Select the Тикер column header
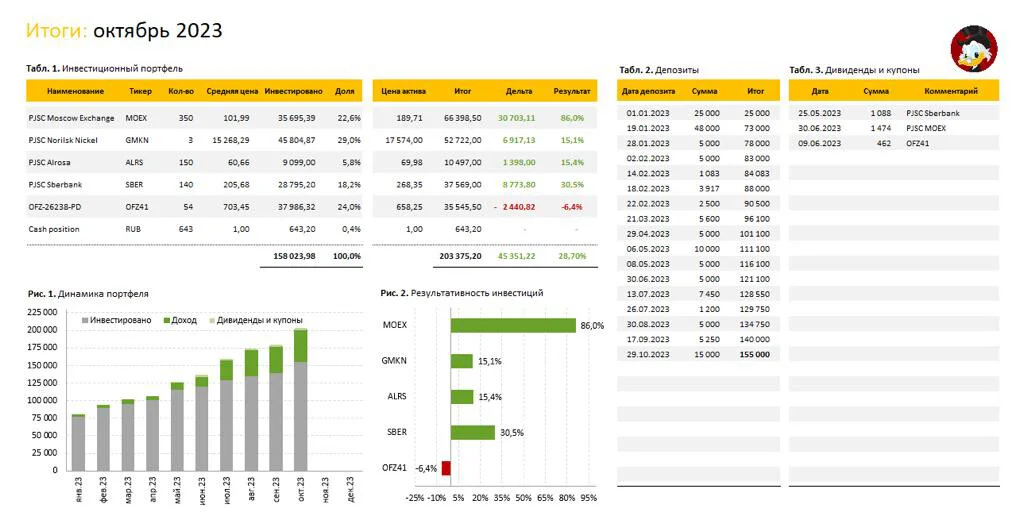Viewport: 1024px width, 524px height. (x=140, y=91)
